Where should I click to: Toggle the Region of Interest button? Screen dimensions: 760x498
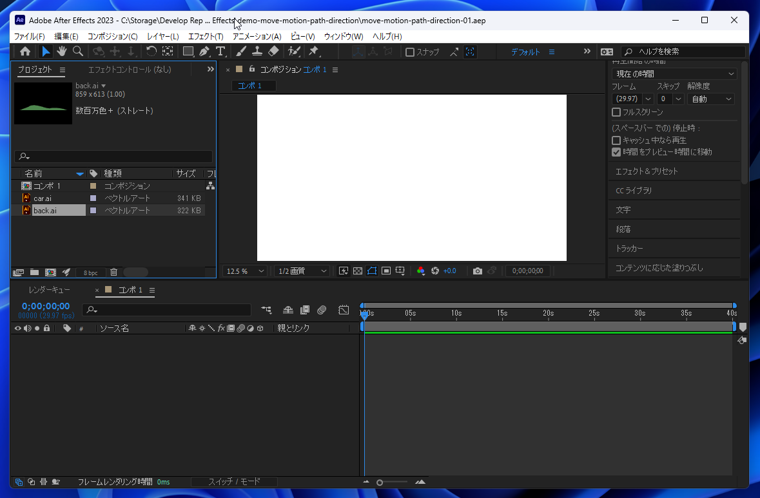coord(386,271)
